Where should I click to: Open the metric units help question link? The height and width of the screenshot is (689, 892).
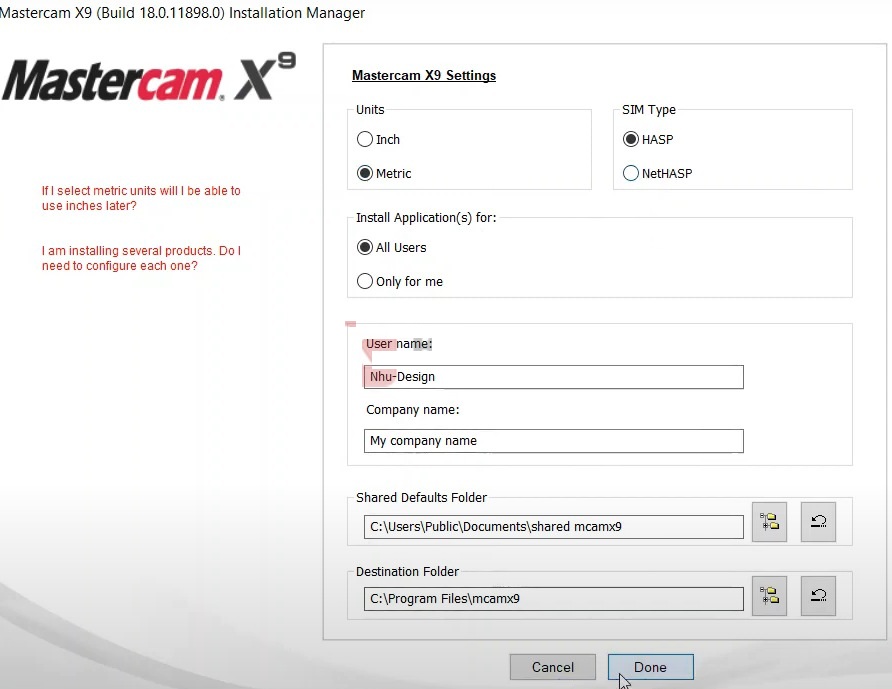(141, 198)
